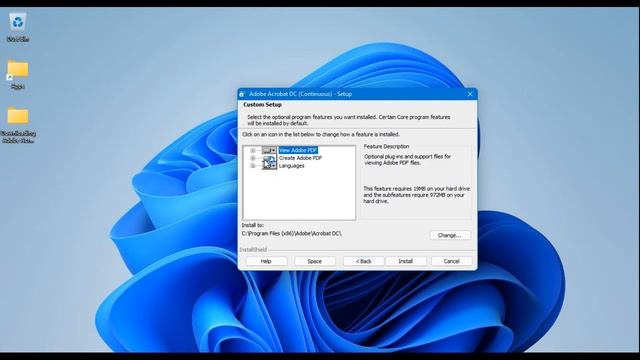Close the Adobe Acrobat DC Setup dialog
Viewport: 640px width, 360px height.
click(x=470, y=94)
